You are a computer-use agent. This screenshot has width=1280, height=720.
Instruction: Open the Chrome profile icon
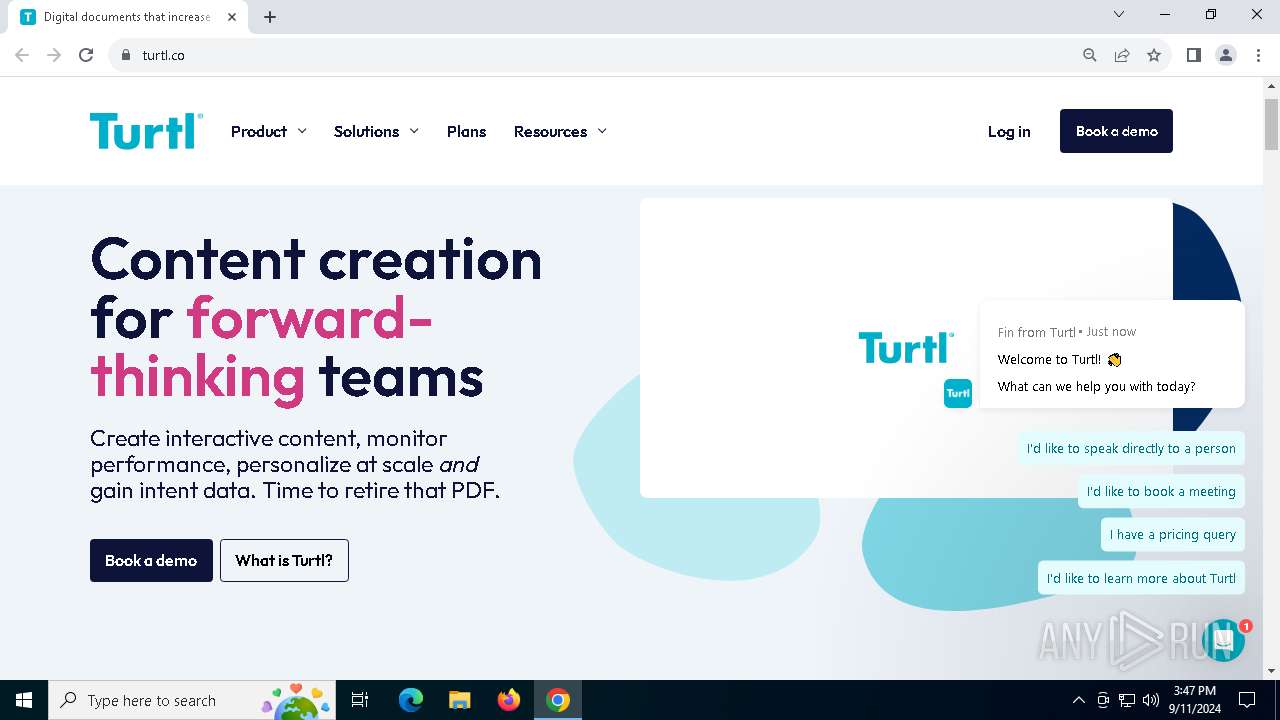coord(1226,55)
